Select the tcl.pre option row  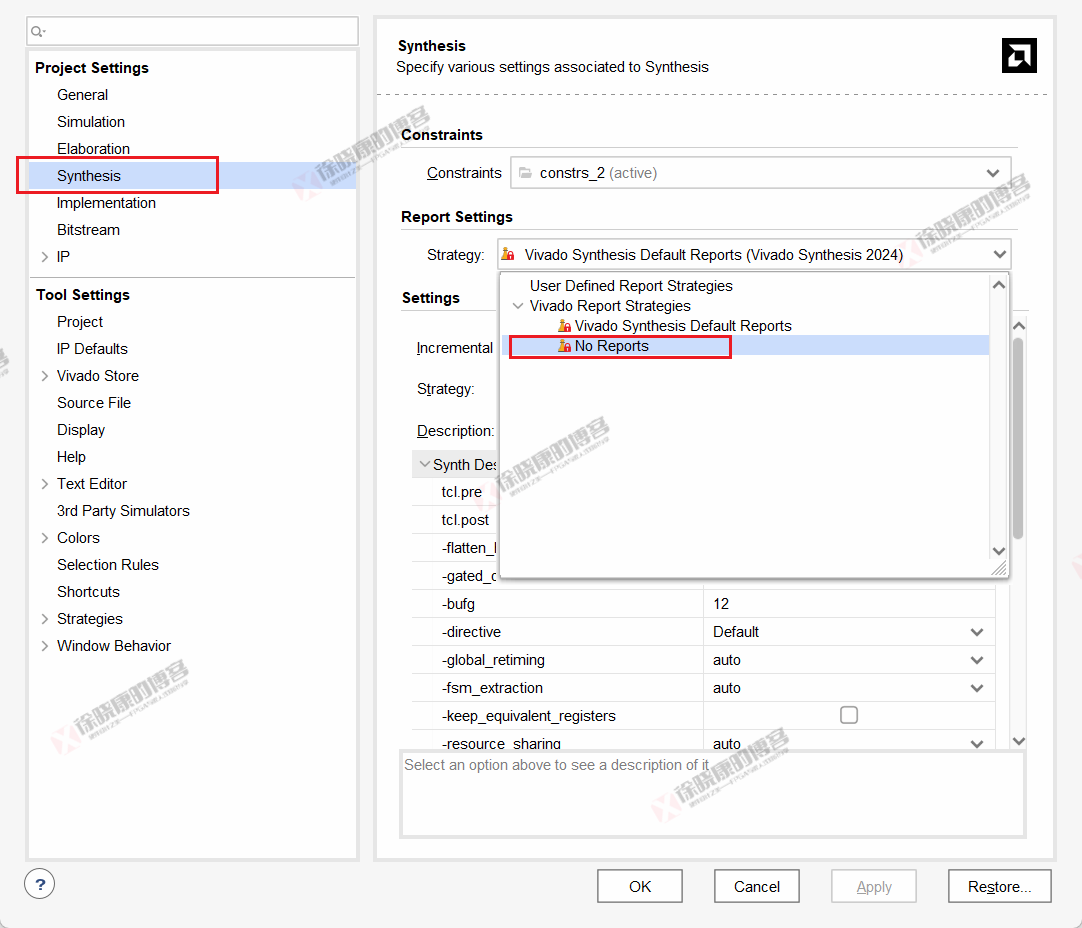455,492
